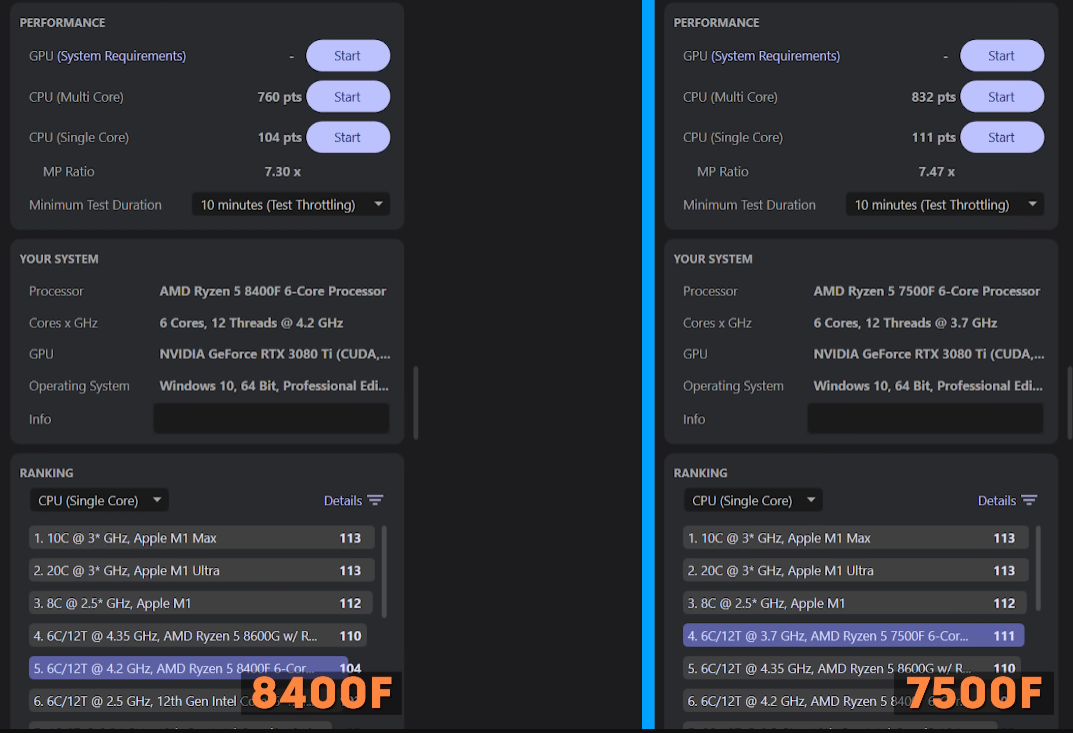Viewport: 1073px width, 733px height.
Task: Click the Details filter icon in 8400F window
Action: [375, 500]
